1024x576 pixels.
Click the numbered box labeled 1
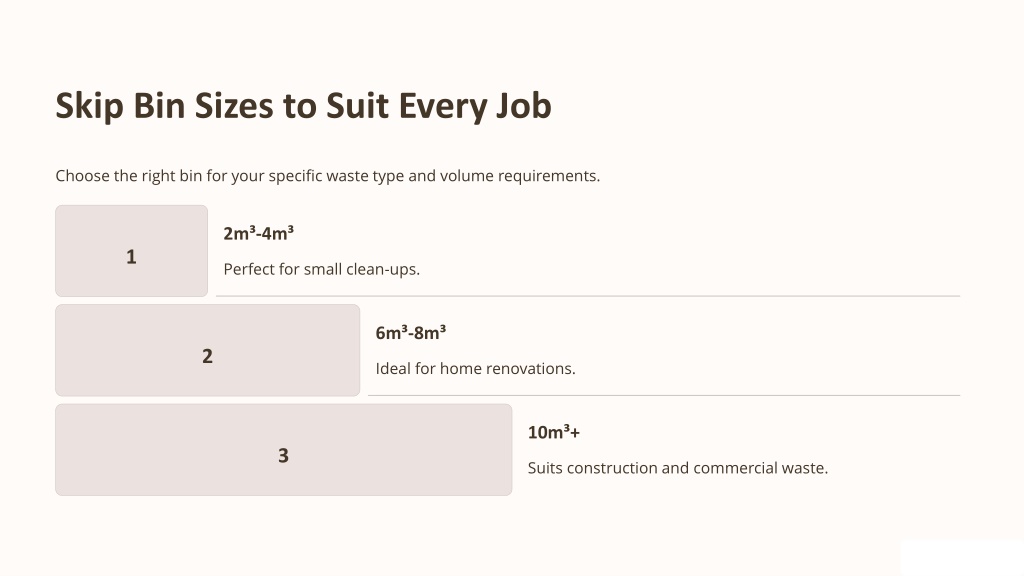[131, 251]
